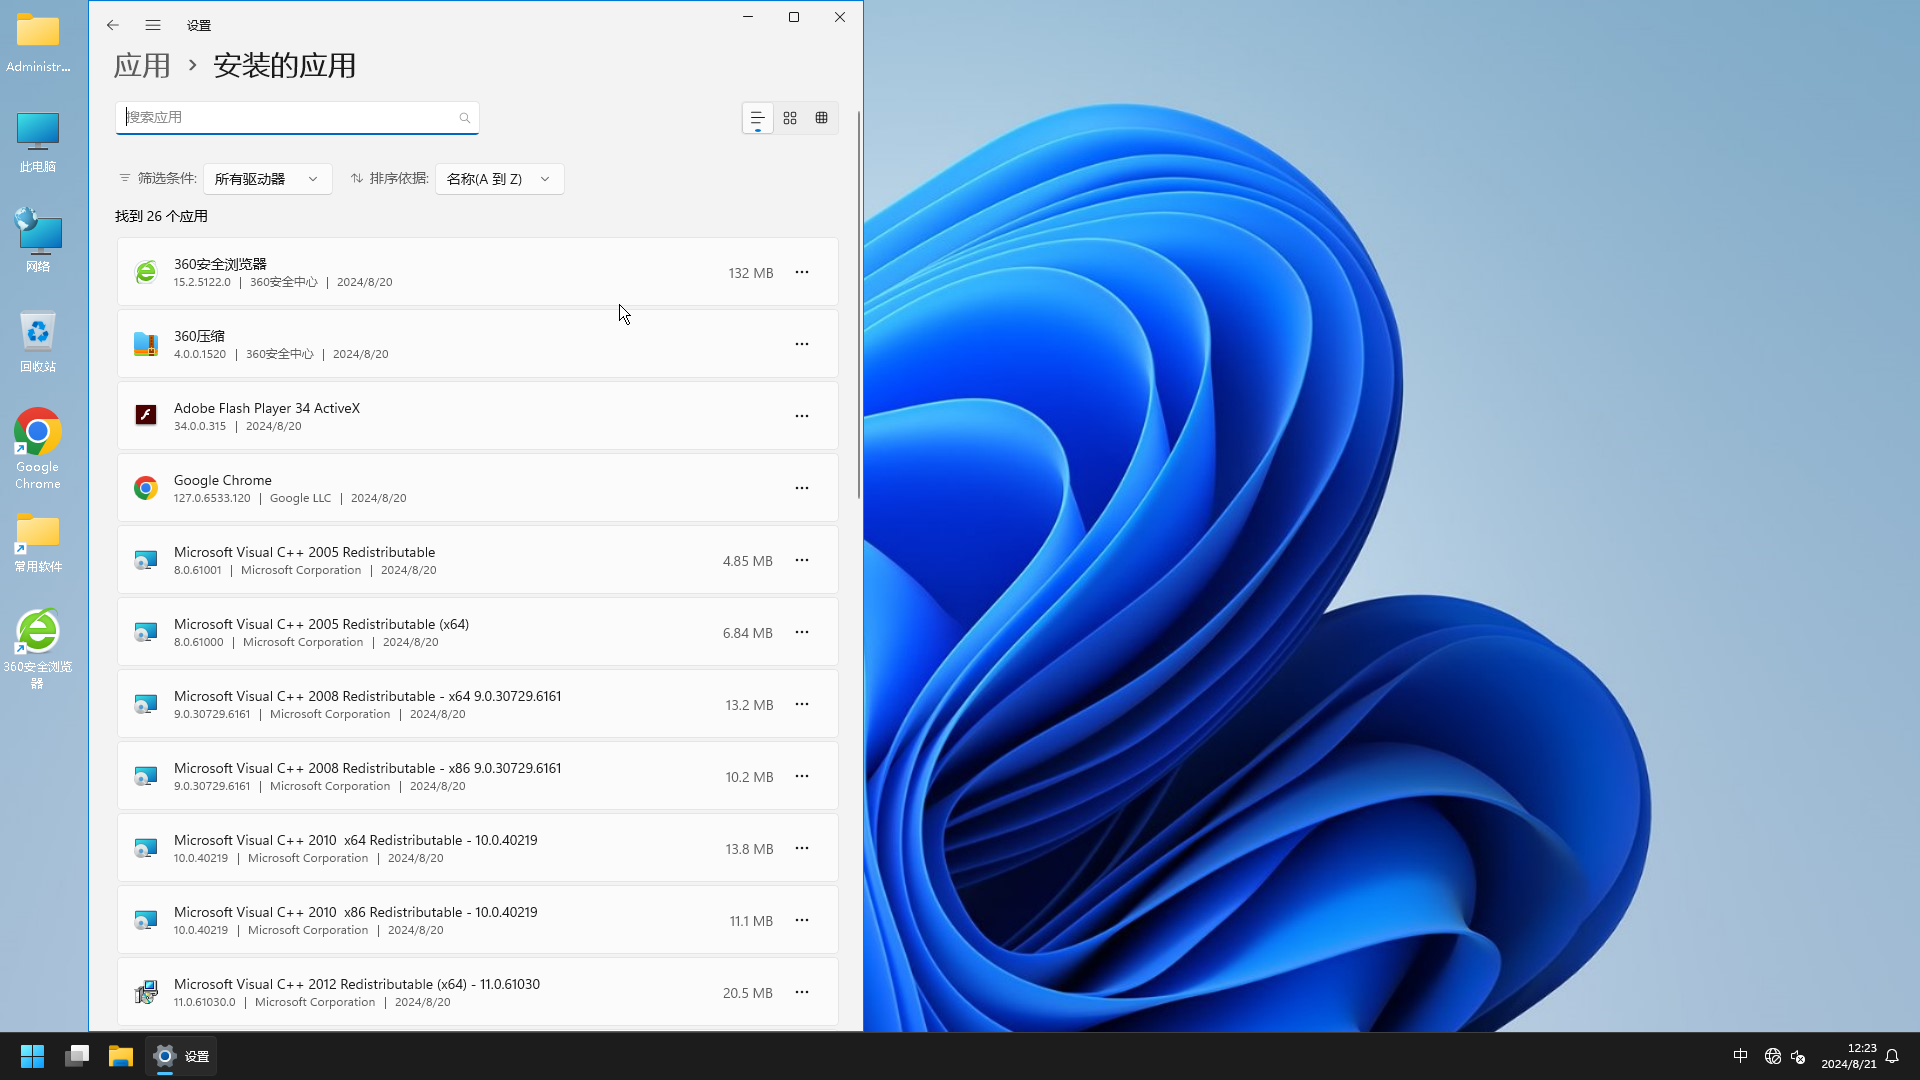Expand 名称(A 至 Z) sort dropdown

[x=498, y=178]
